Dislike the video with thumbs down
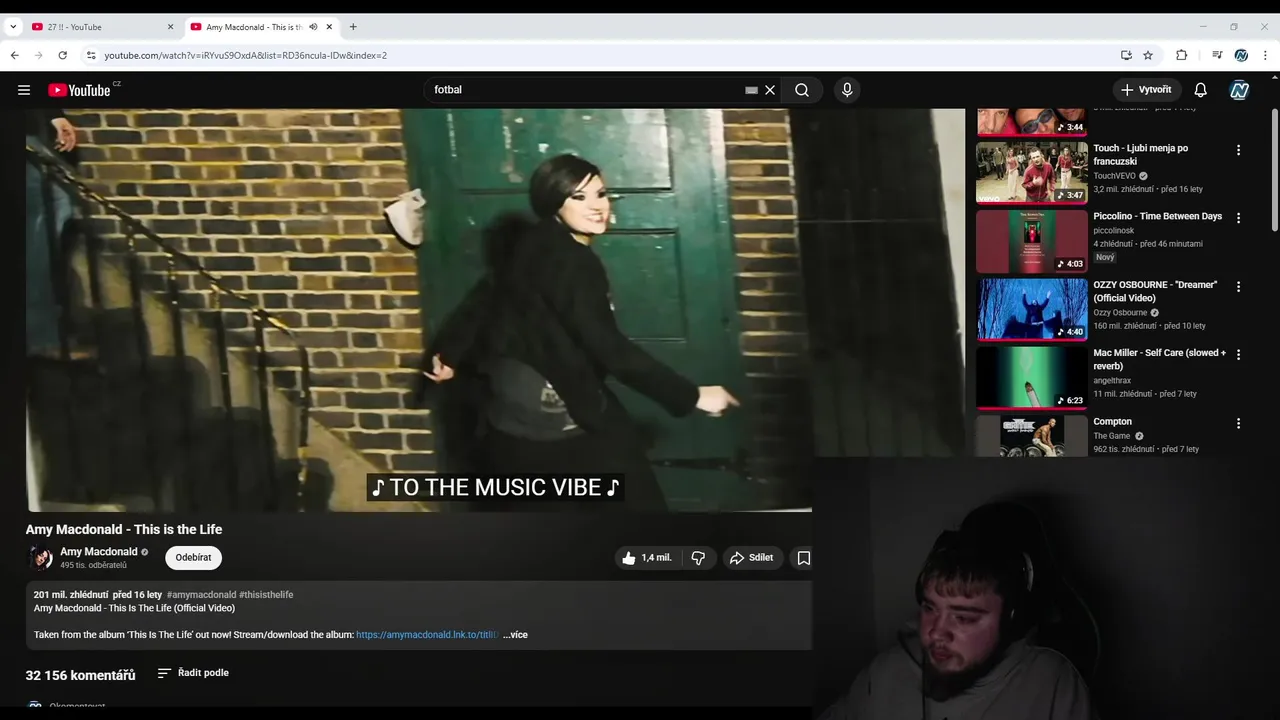 (x=698, y=558)
